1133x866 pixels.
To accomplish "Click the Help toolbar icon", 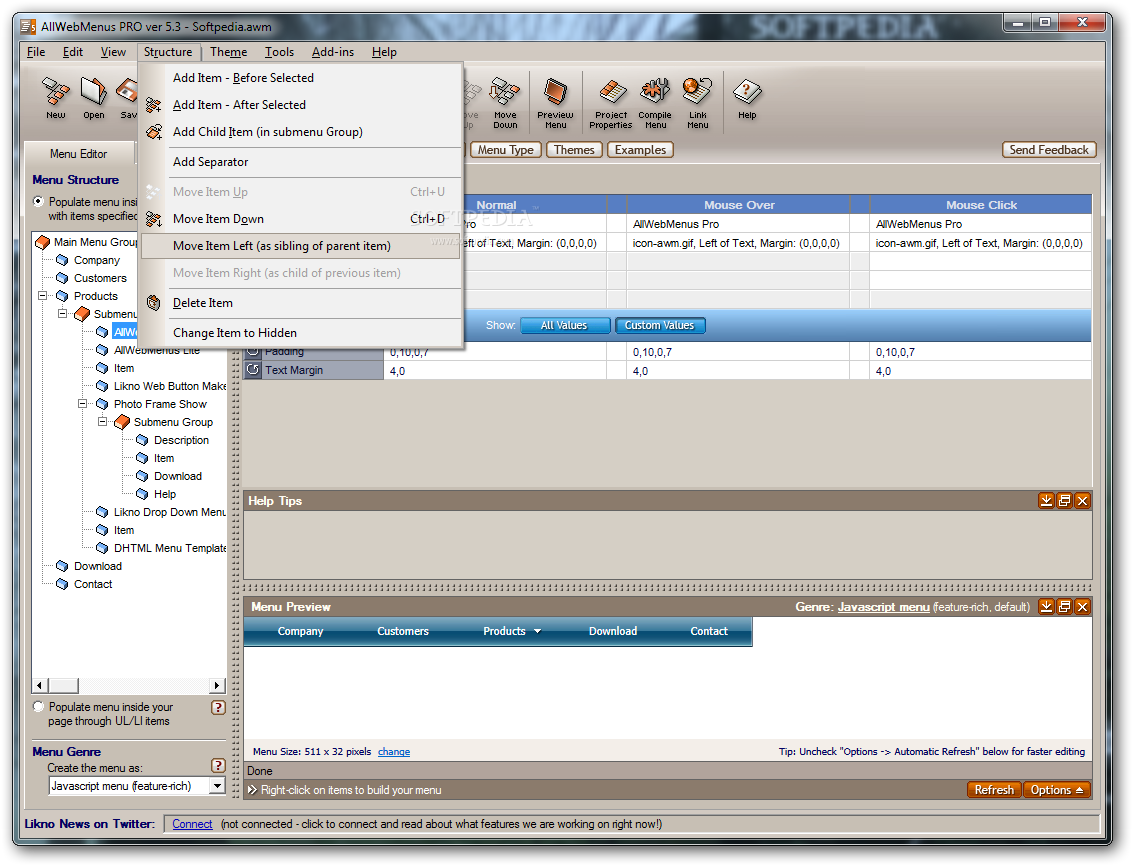I will pyautogui.click(x=747, y=98).
